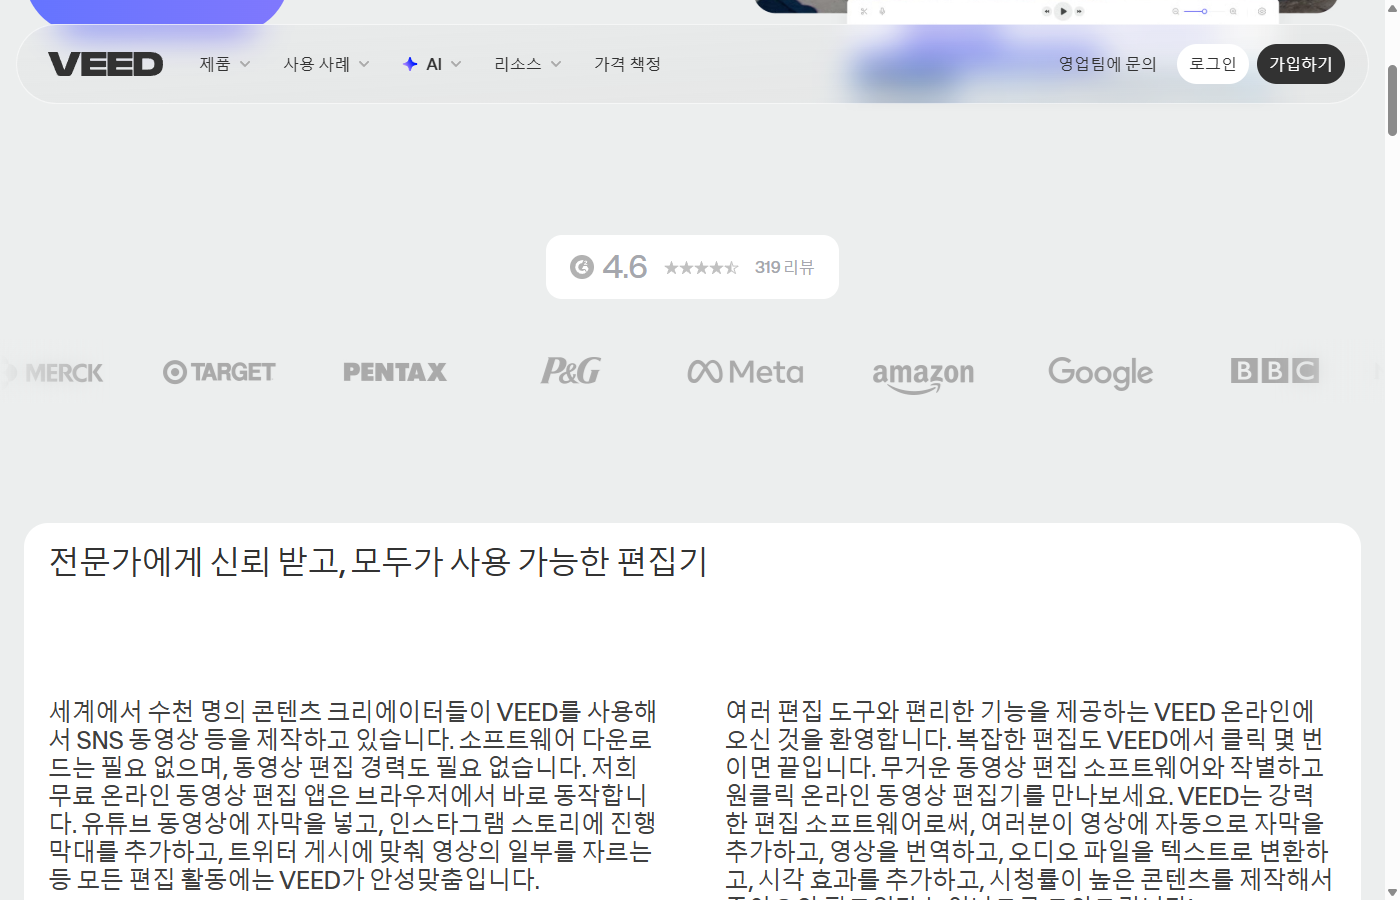
Task: Zoom out with the magnifier minus icon
Action: 1175,11
